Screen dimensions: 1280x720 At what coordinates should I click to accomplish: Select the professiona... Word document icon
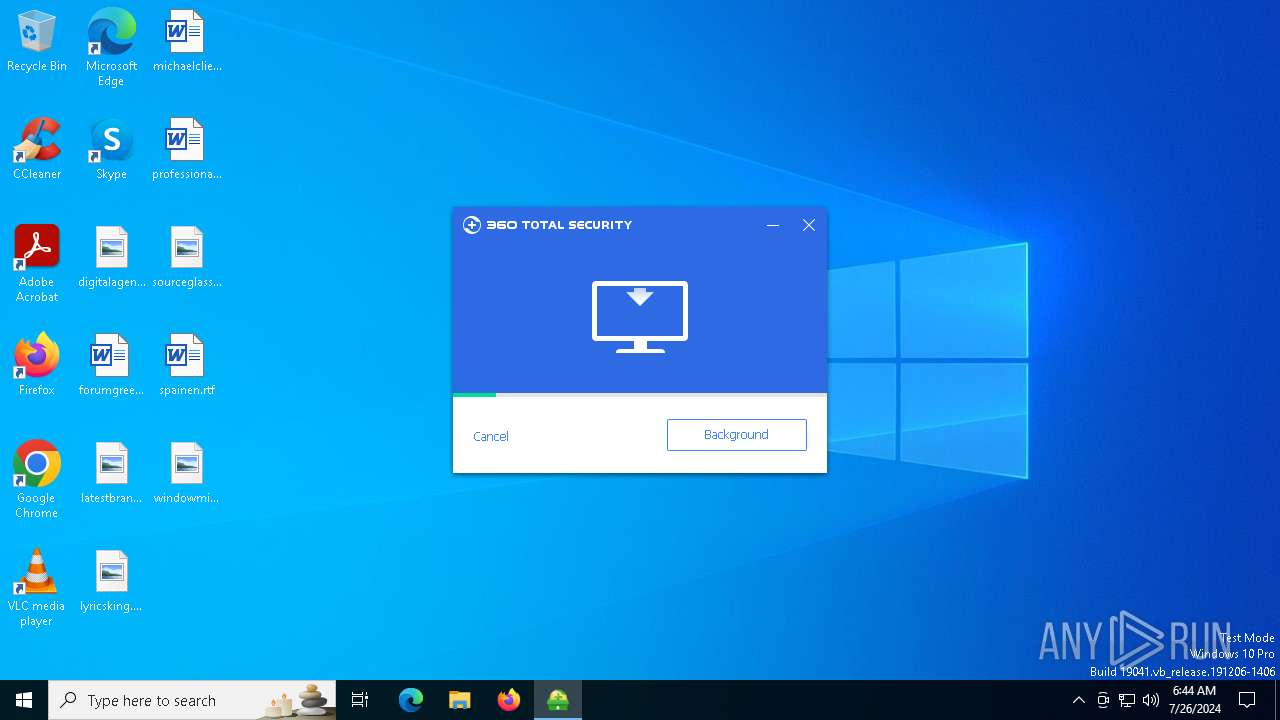pos(187,149)
